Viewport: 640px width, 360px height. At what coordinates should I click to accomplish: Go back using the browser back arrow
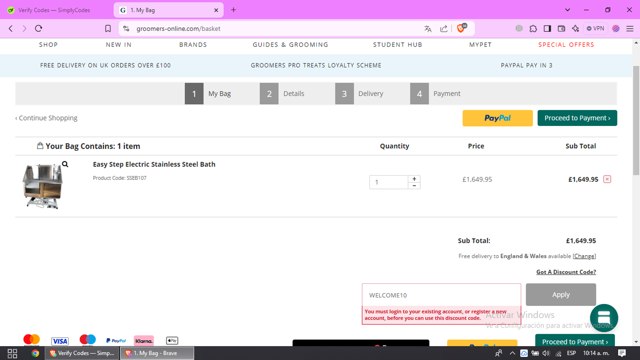(x=11, y=29)
